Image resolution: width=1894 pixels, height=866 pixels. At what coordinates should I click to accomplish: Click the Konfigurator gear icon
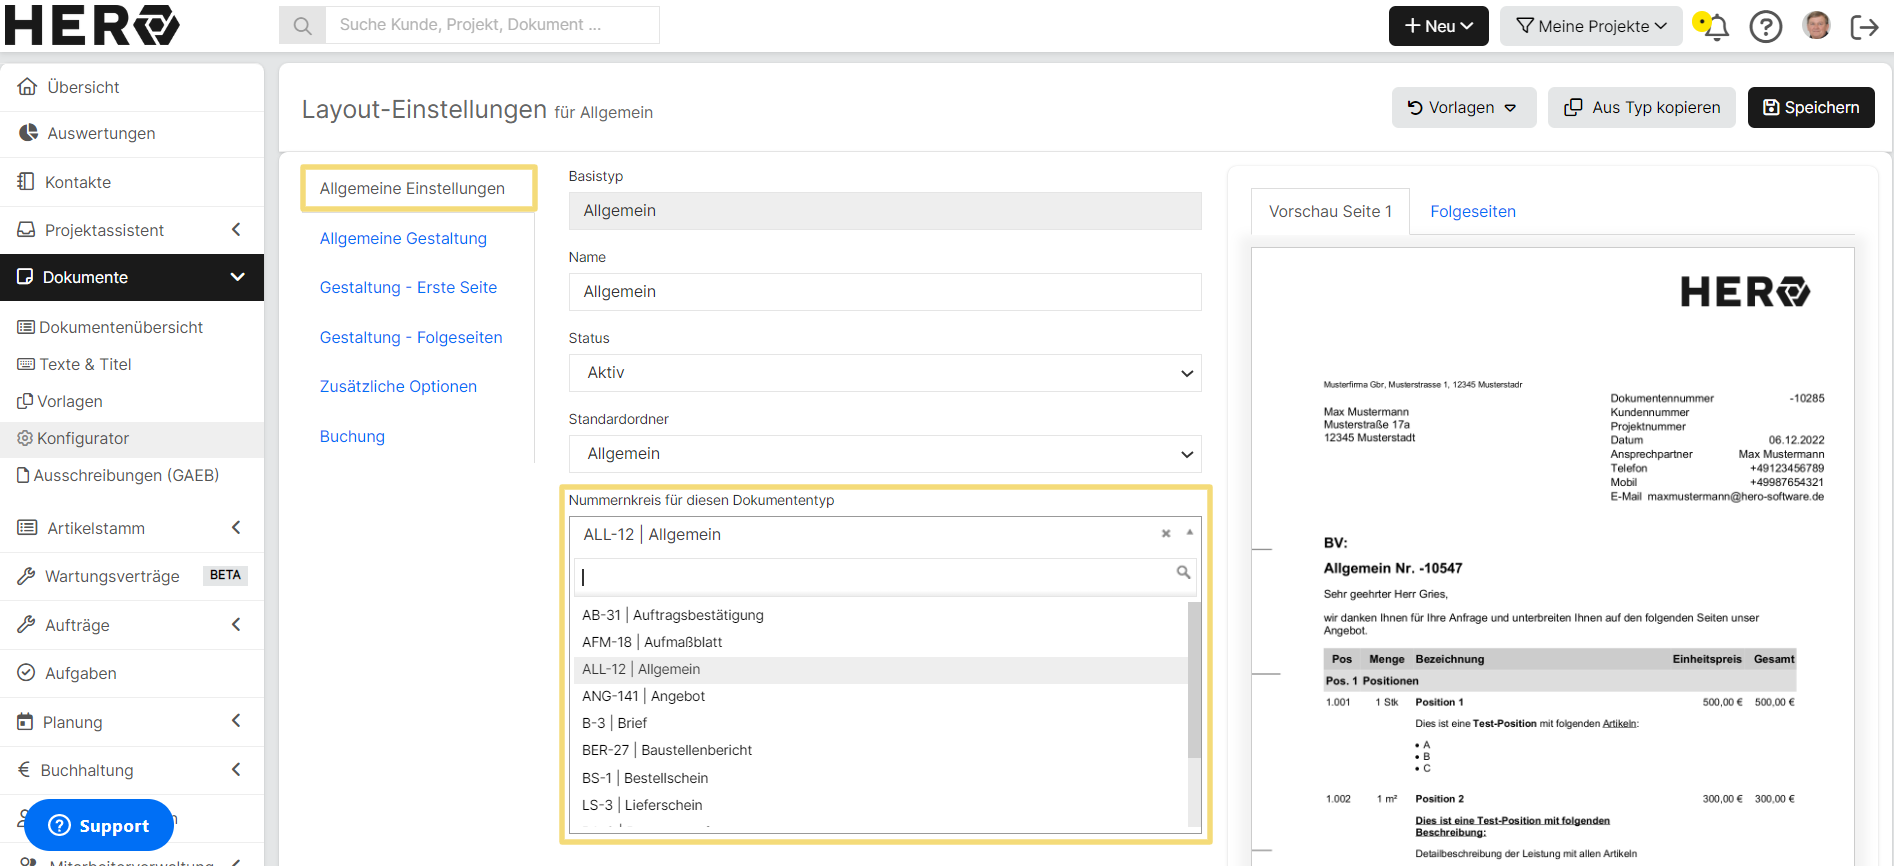coord(25,438)
